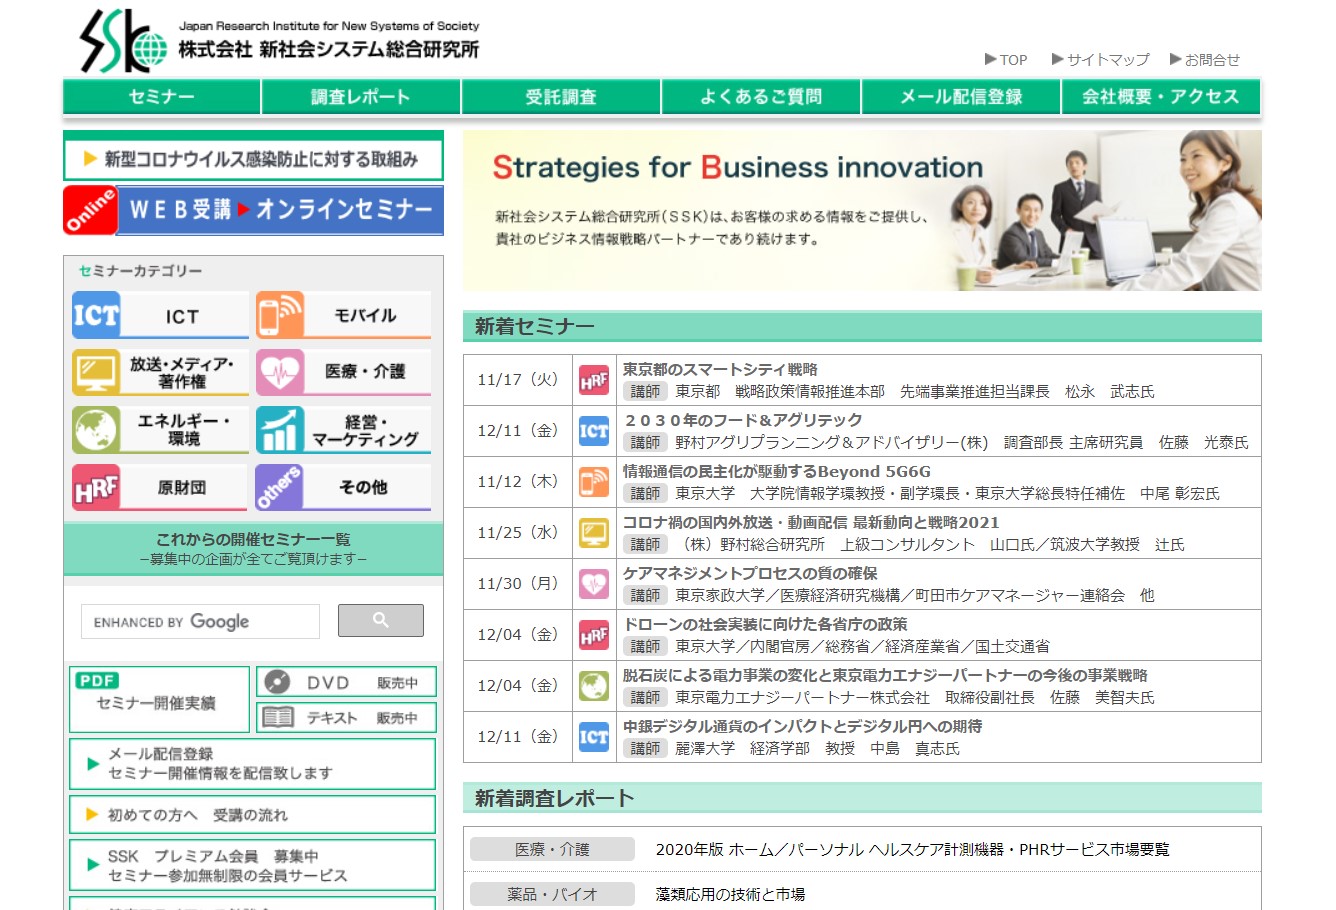Open ドローンの社会実装に向けた各省庁の政策 link
This screenshot has height=910, width=1336.
click(765, 624)
